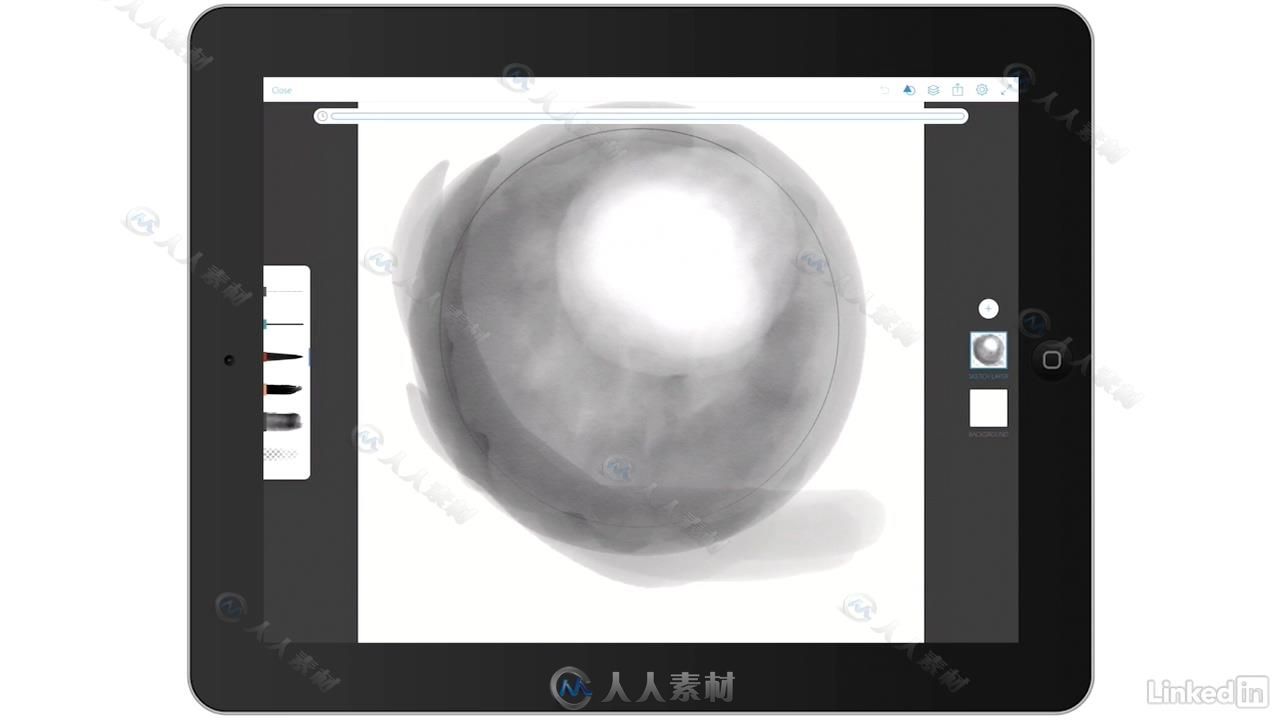Tap the full-screen arrows icon
The width and height of the screenshot is (1282, 720).
(1006, 90)
